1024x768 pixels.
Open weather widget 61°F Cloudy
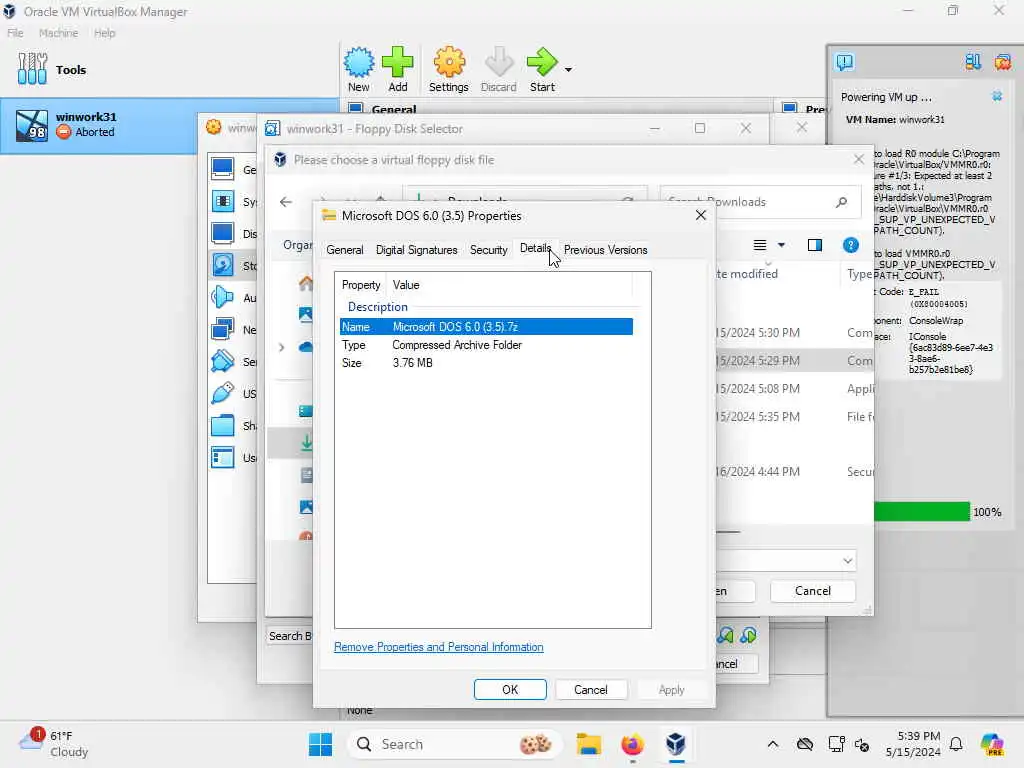tap(54, 744)
